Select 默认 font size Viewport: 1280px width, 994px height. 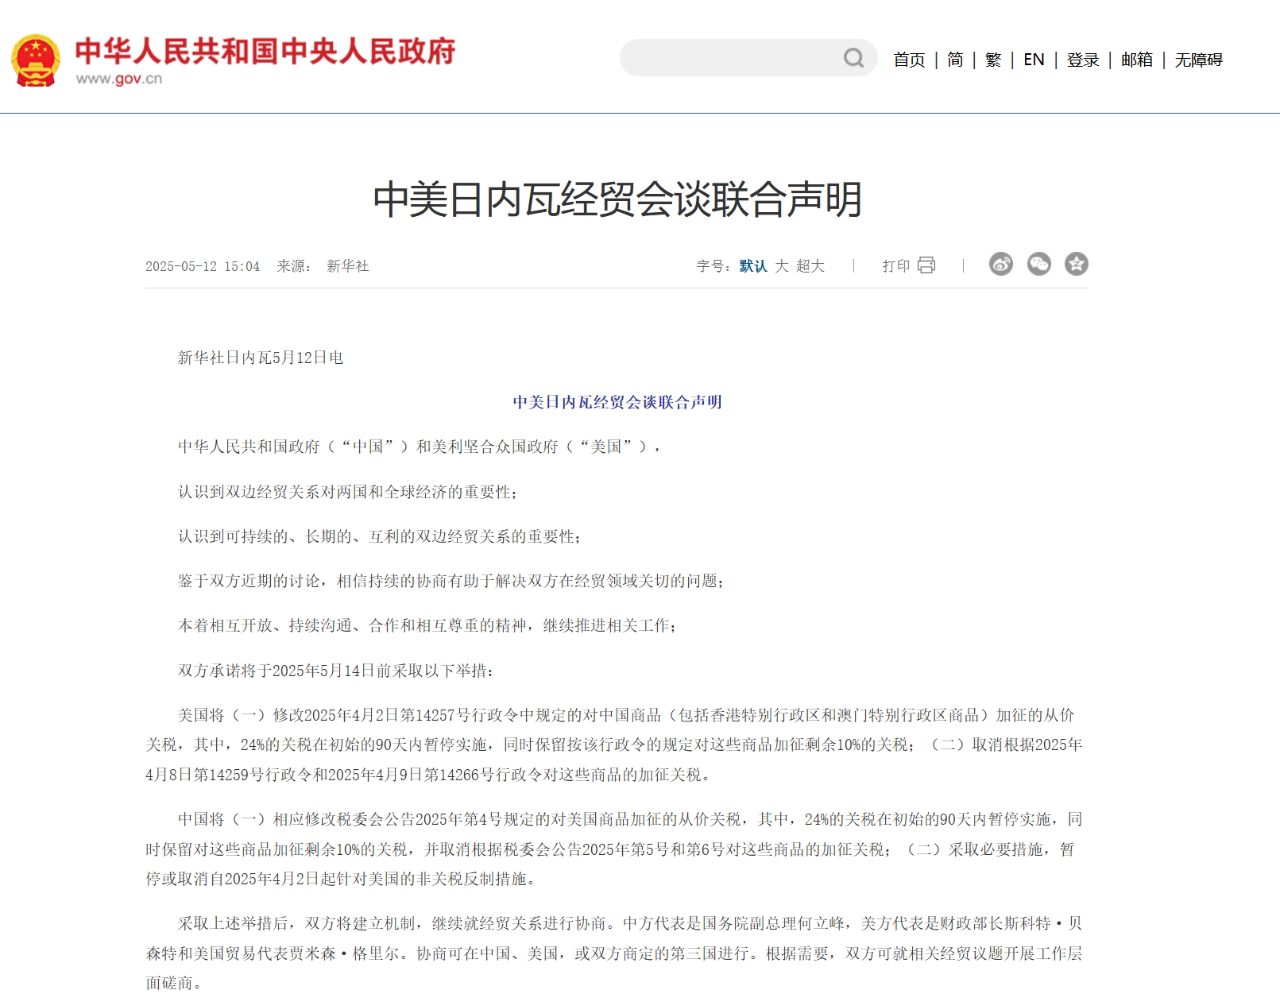coord(752,266)
